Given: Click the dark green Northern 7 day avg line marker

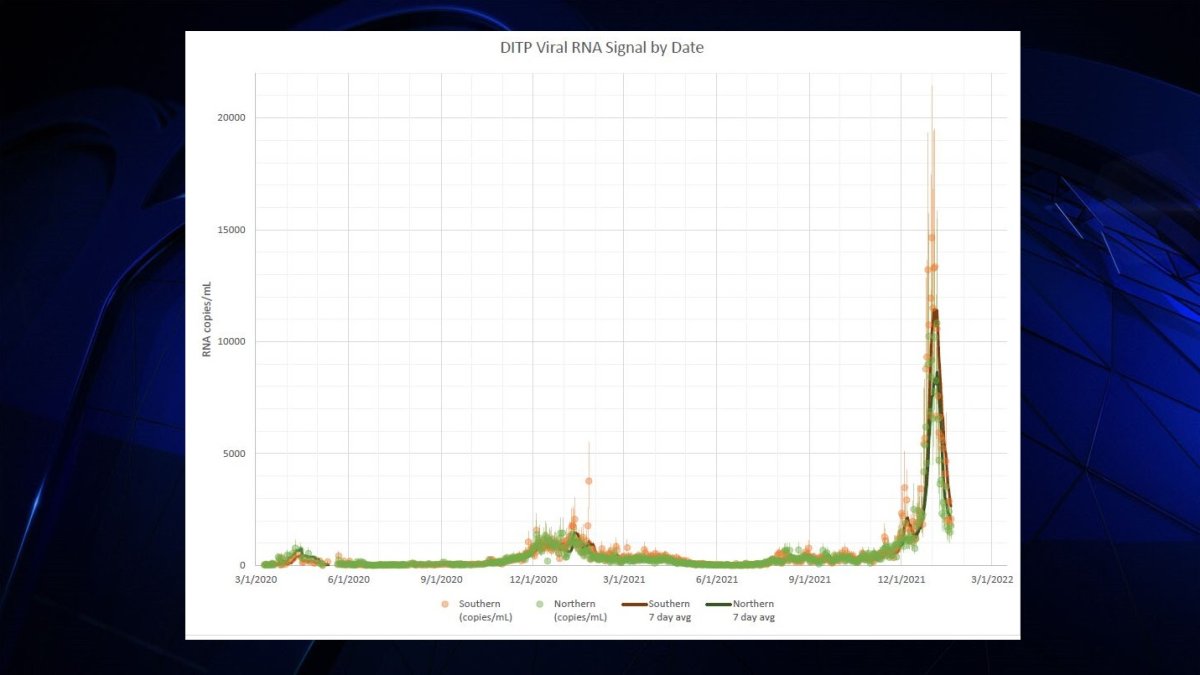Looking at the screenshot, I should click(x=718, y=605).
